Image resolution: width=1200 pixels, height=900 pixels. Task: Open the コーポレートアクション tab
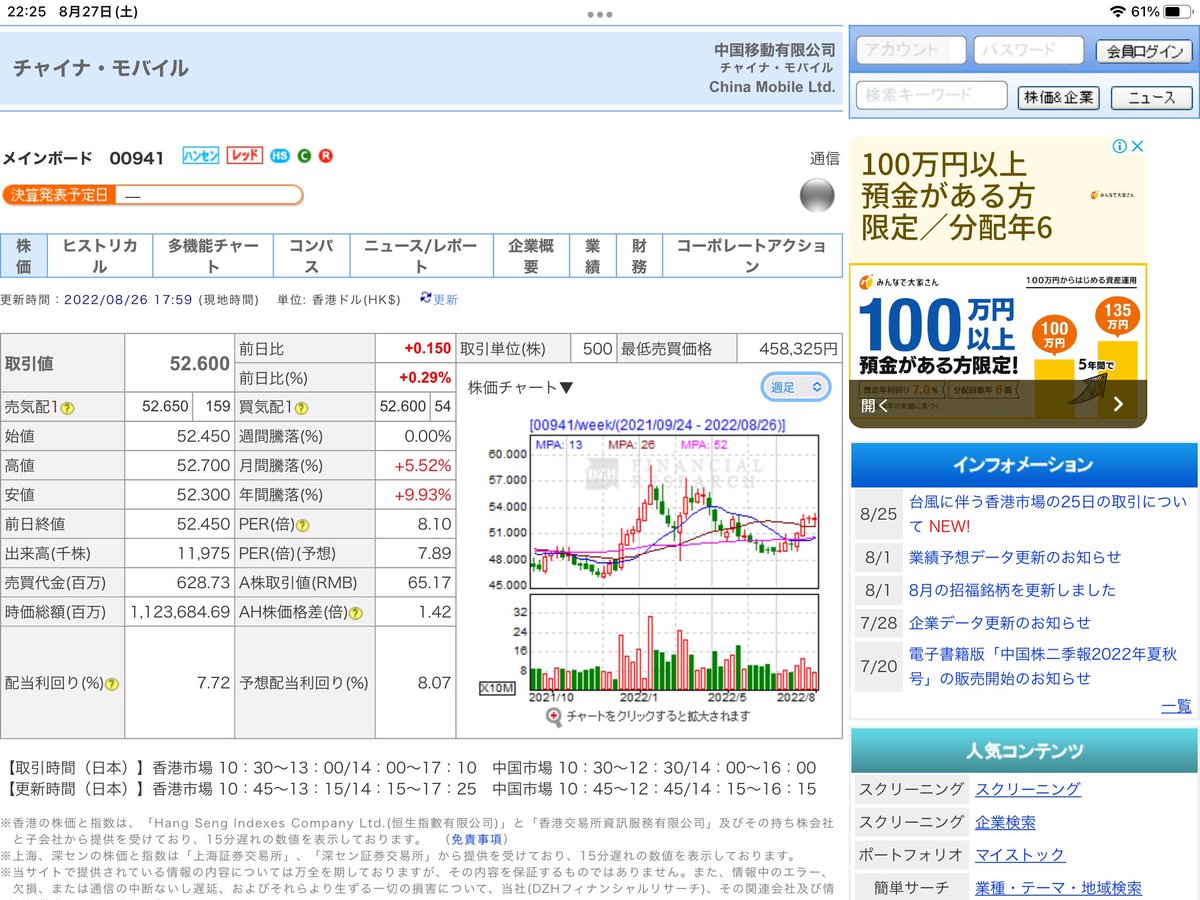752,256
